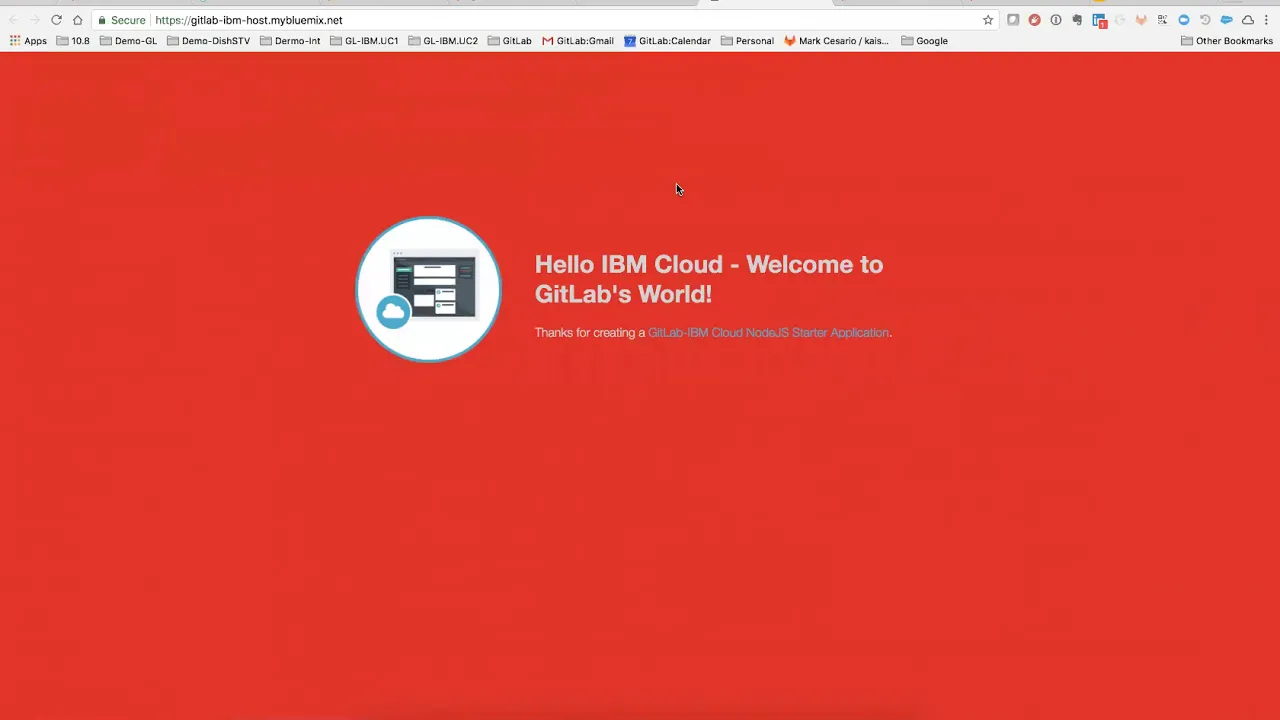Expand the Demo-DishSTV bookmarks folder
The image size is (1280, 720).
(208, 41)
